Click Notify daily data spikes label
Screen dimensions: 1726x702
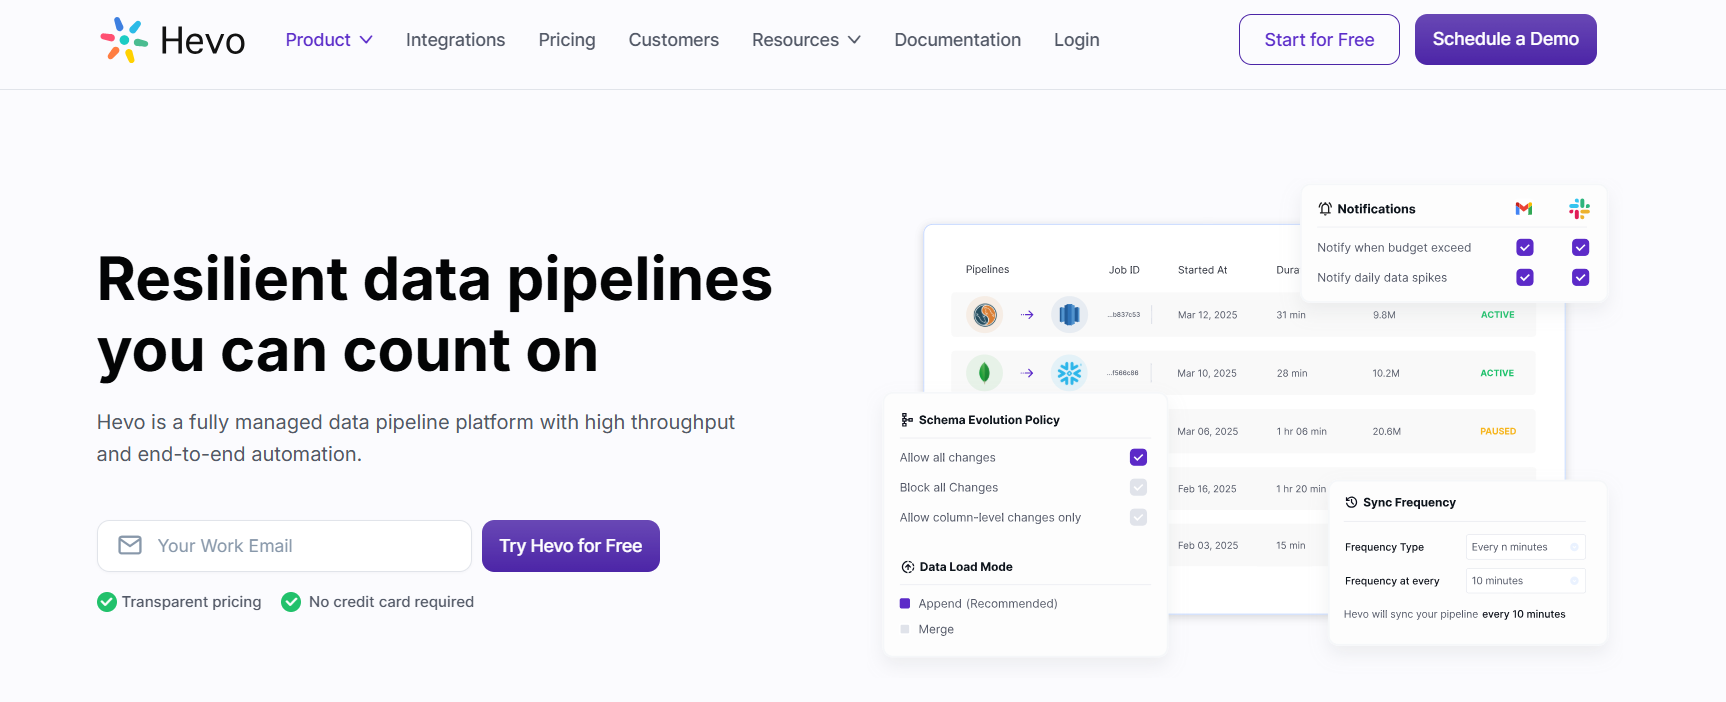pyautogui.click(x=1382, y=278)
